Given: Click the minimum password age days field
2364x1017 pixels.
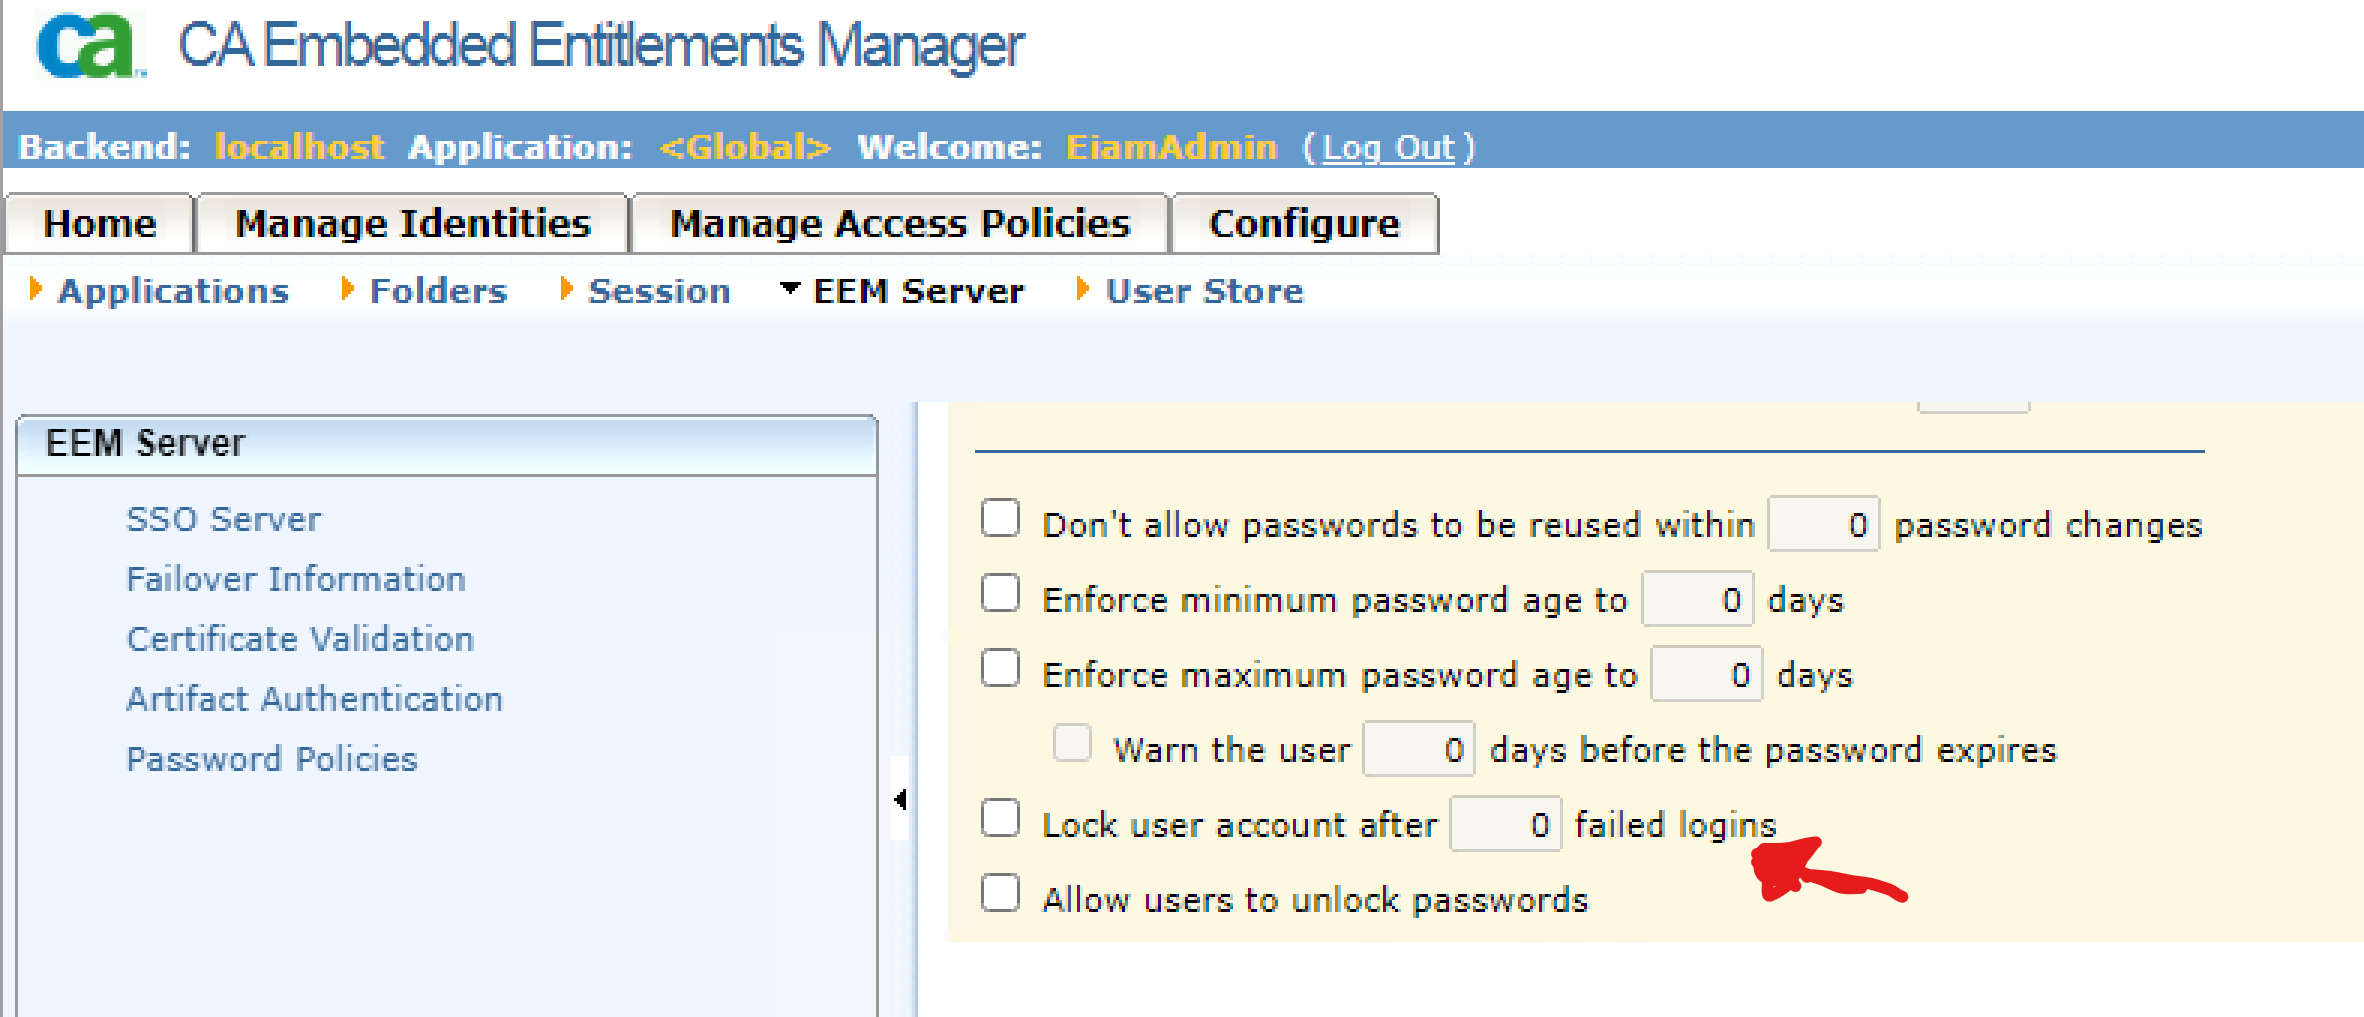Looking at the screenshot, I should [1696, 599].
